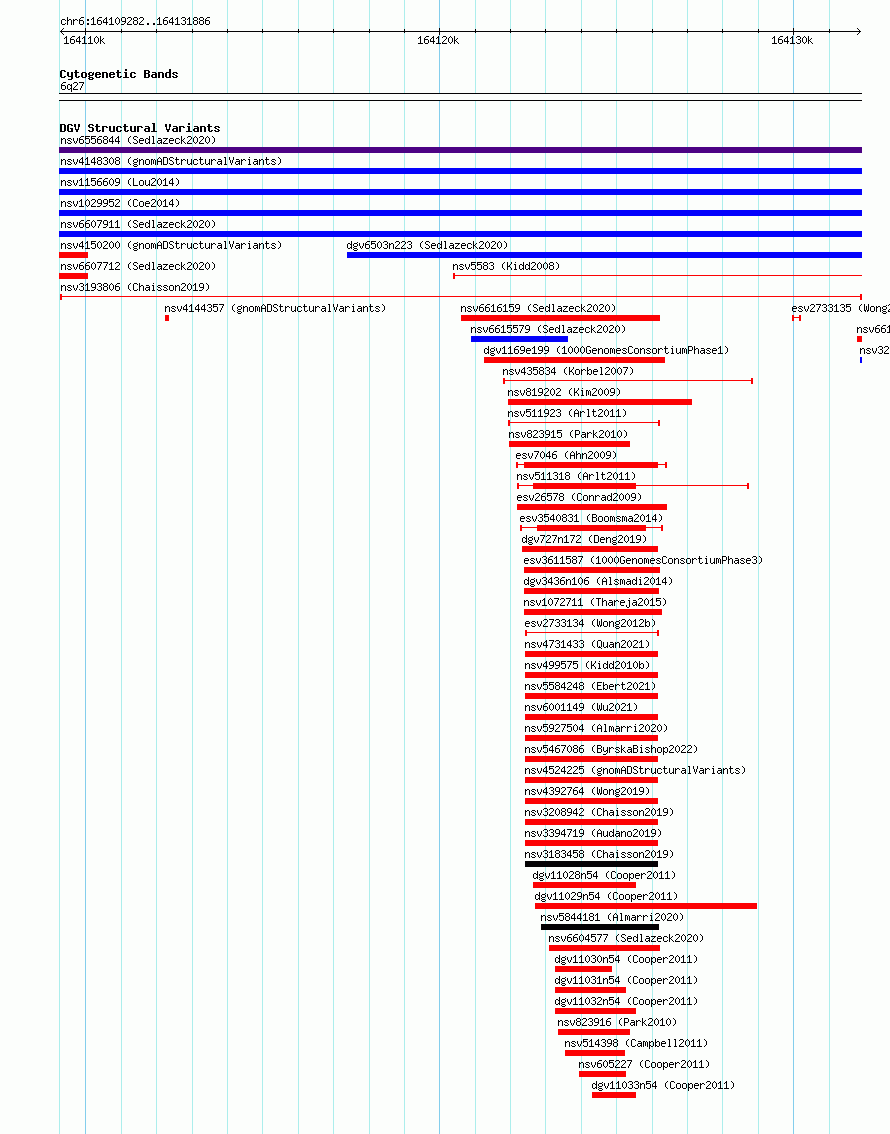Click dgv727n172 (Deng2019) label
Screen dimensions: 890x1134
pos(584,539)
